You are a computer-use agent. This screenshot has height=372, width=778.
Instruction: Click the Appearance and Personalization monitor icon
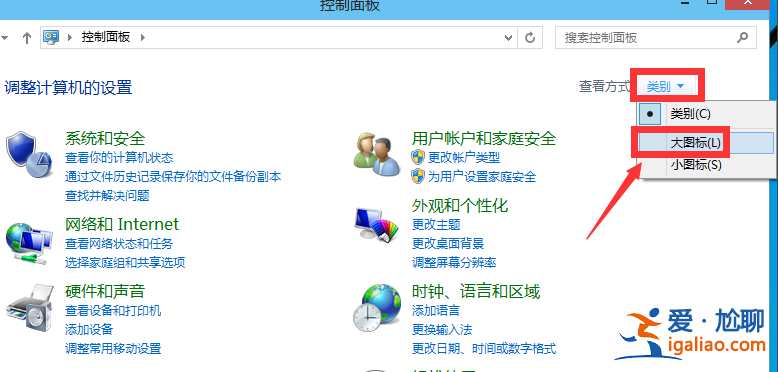coord(377,225)
